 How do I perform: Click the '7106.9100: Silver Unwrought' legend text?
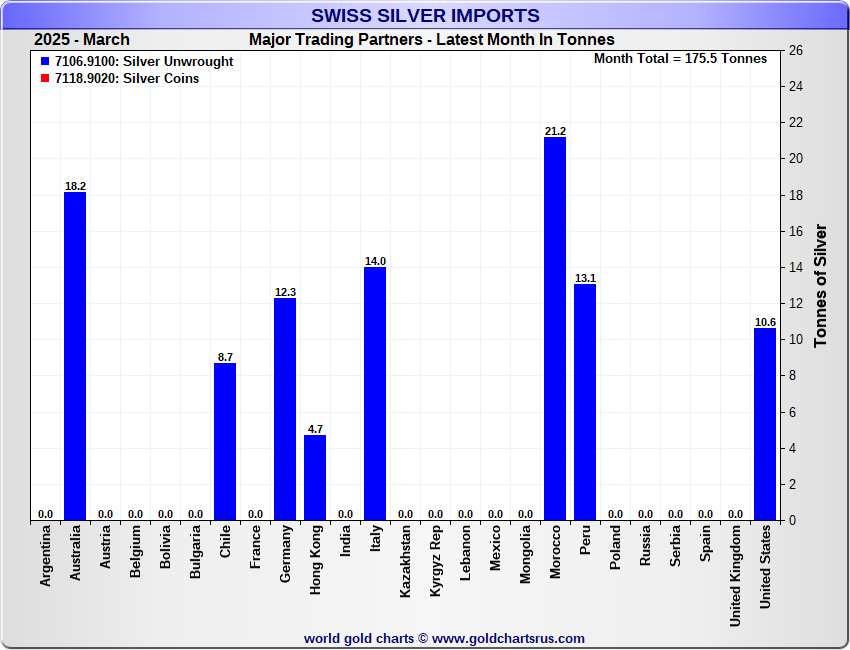144,61
